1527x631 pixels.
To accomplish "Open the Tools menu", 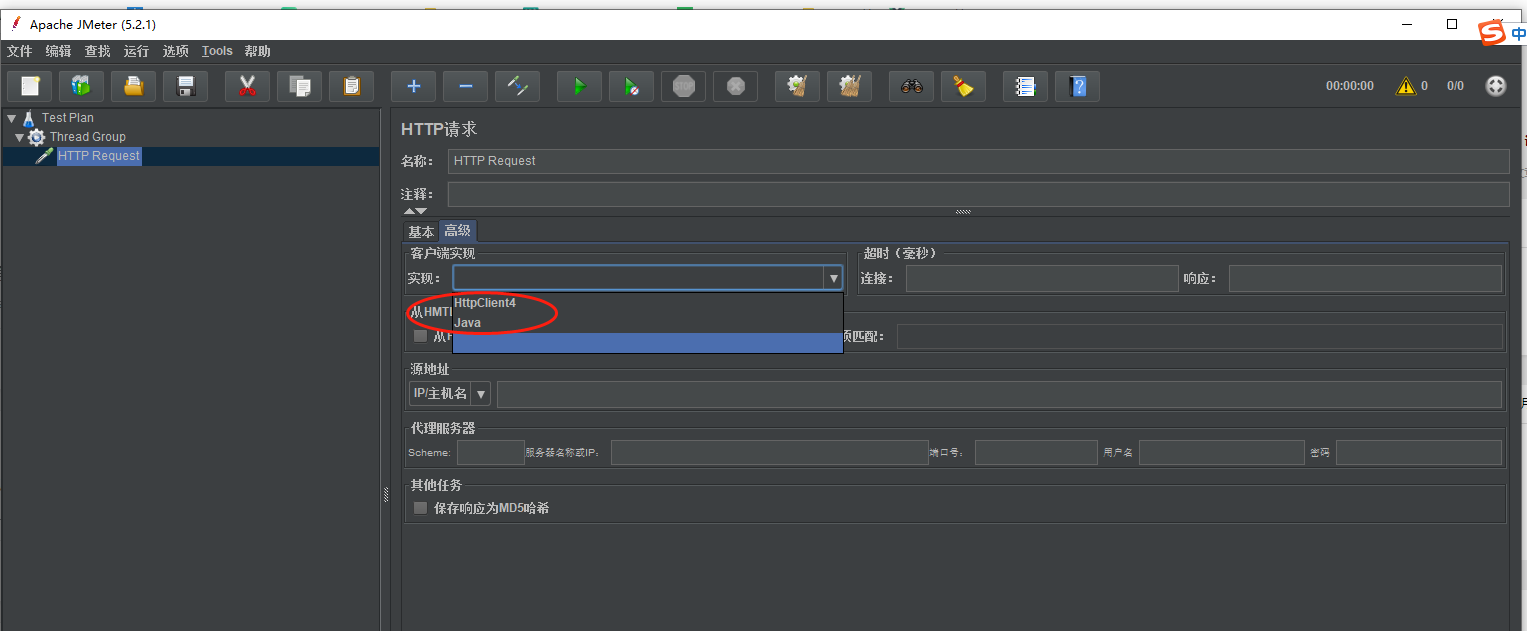I will coord(217,51).
